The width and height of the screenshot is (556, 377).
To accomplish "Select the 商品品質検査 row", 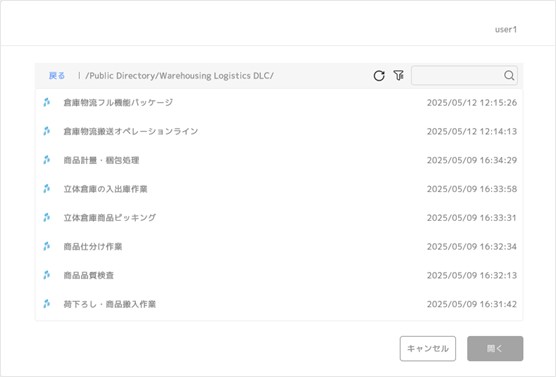I will (x=279, y=275).
